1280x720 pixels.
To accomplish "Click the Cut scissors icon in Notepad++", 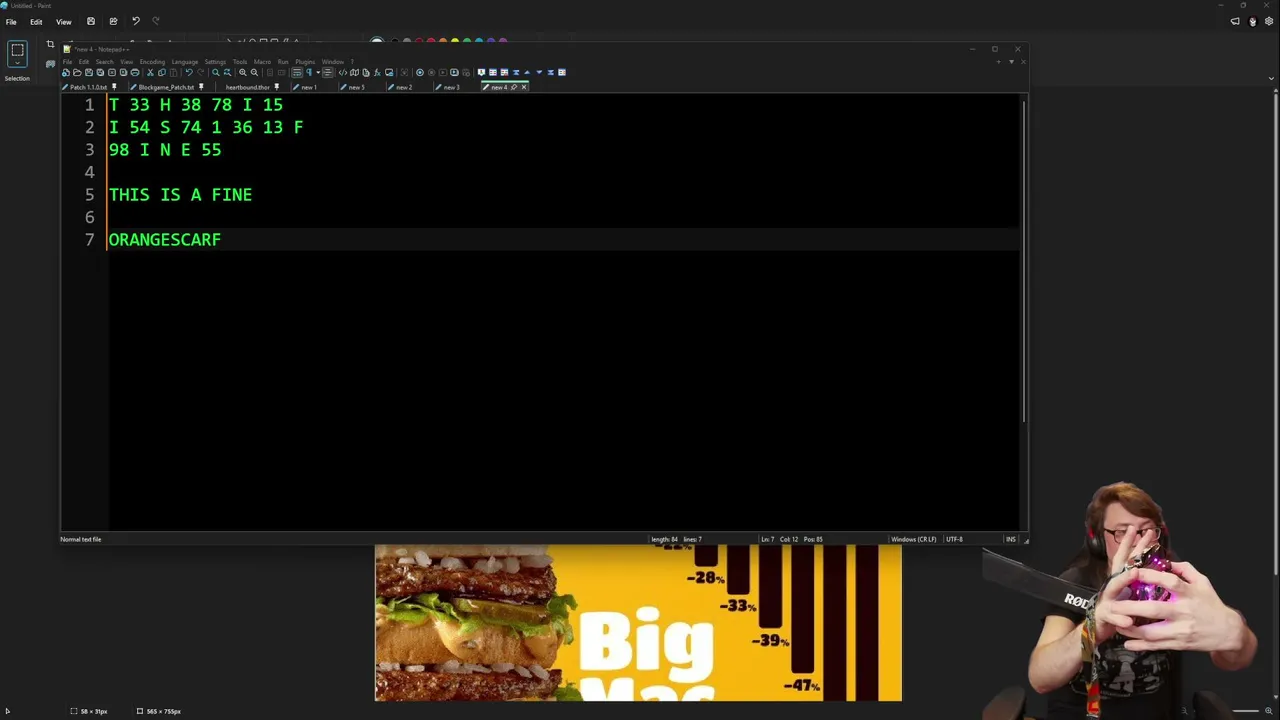I will 150,72.
